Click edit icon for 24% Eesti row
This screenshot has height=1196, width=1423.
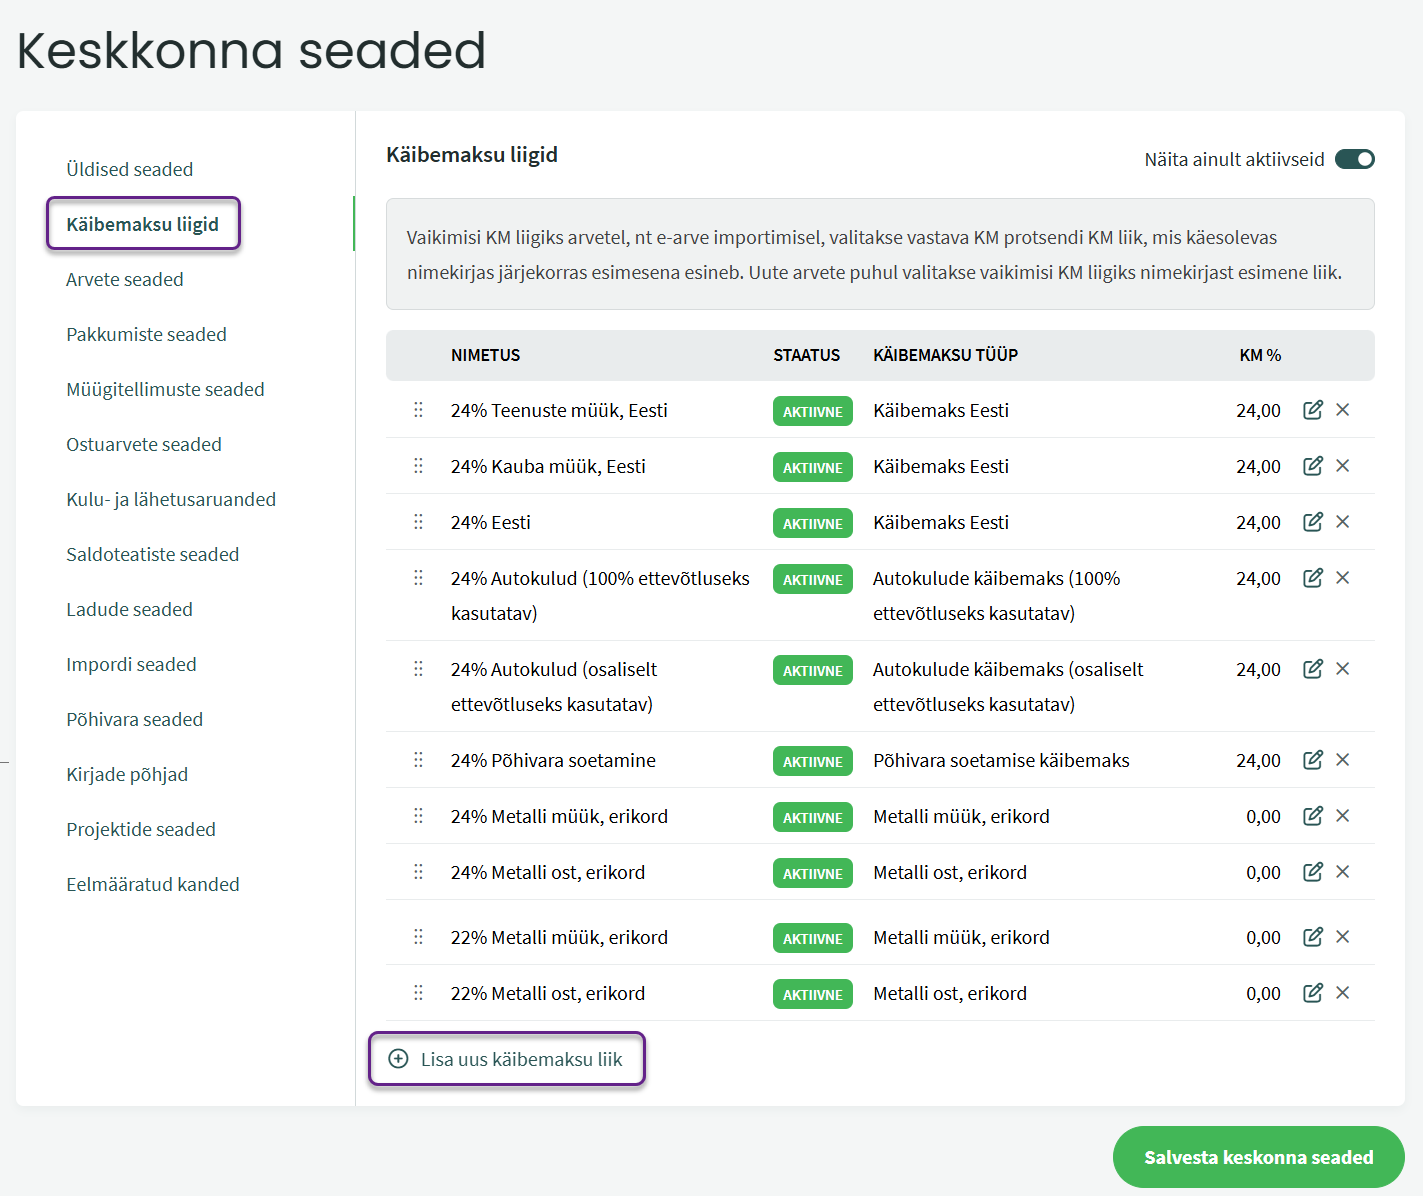pos(1312,522)
